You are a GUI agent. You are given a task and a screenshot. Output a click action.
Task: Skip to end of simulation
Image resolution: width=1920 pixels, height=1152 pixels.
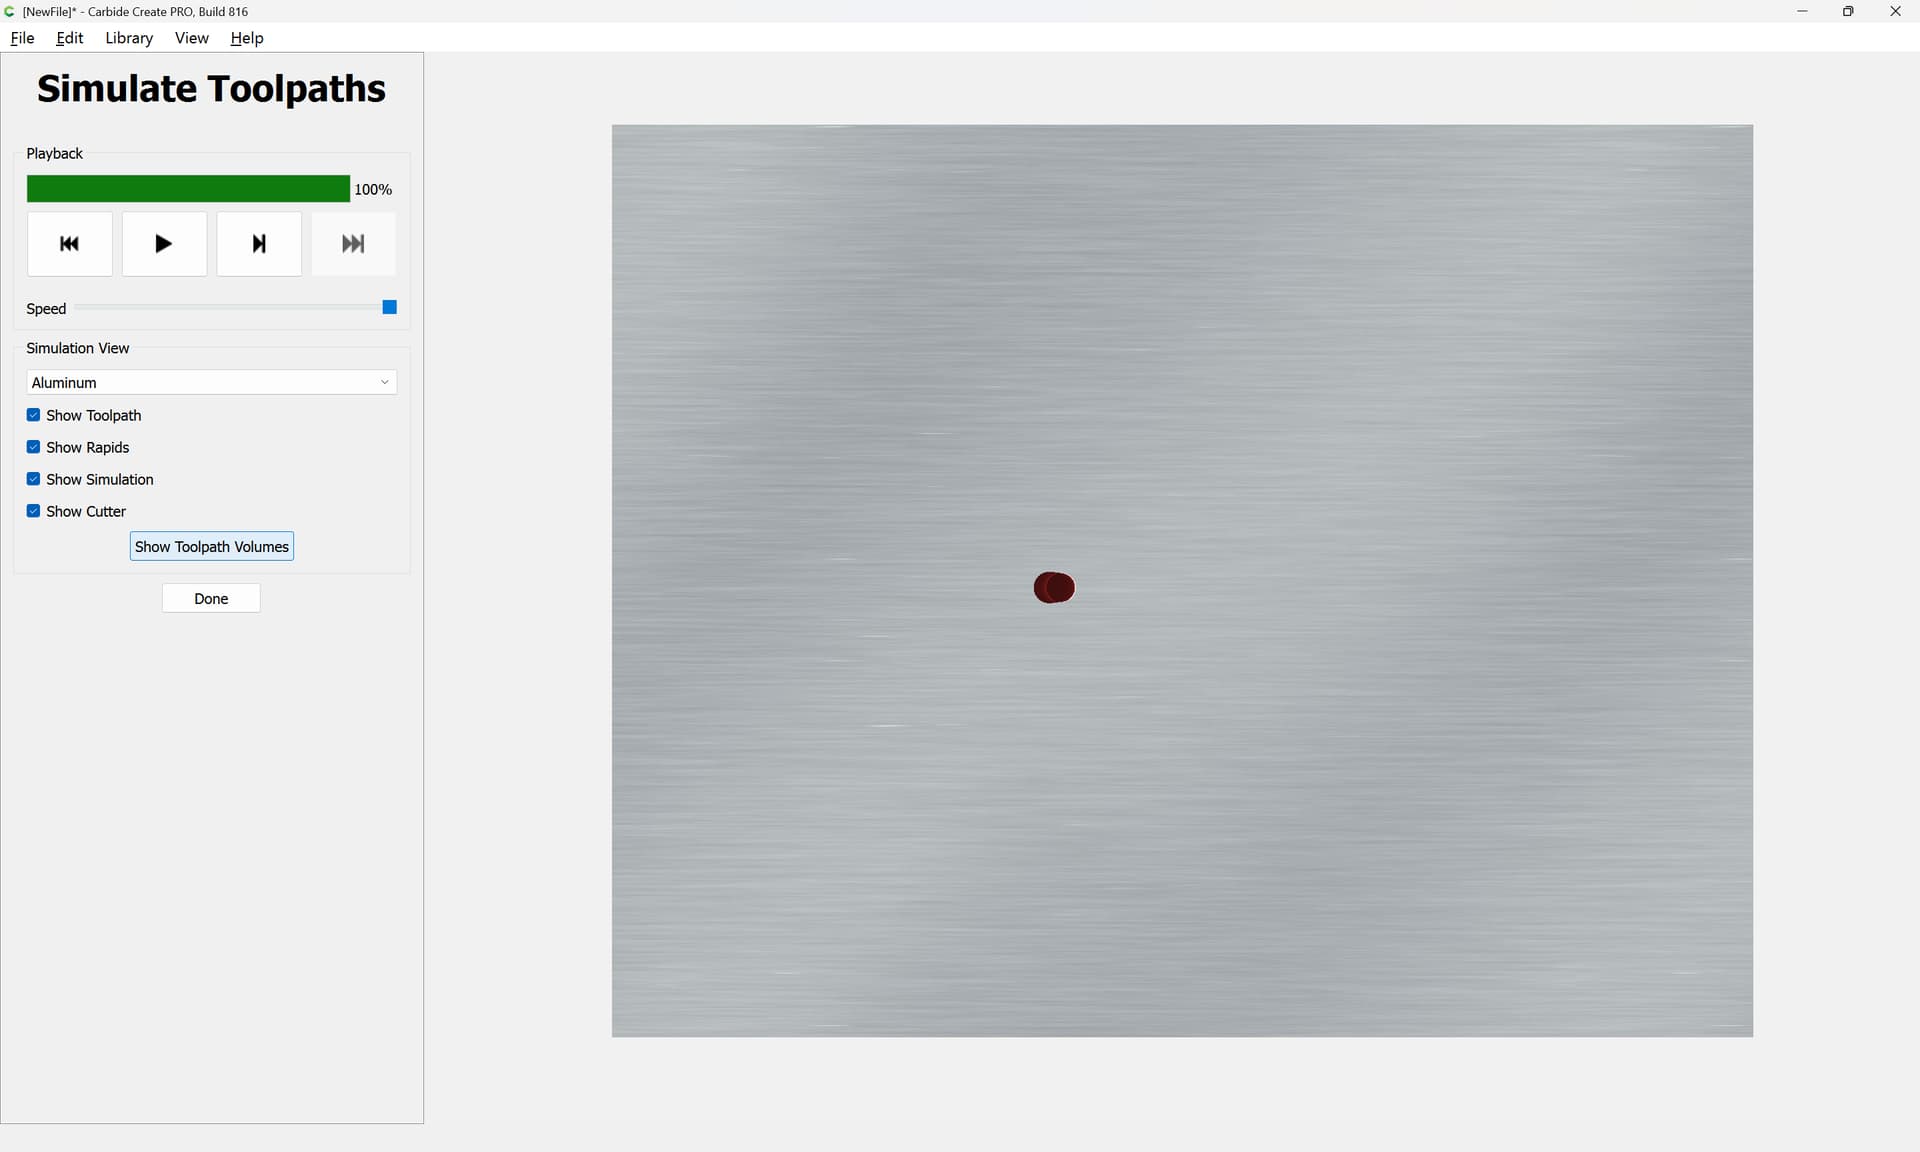click(353, 244)
